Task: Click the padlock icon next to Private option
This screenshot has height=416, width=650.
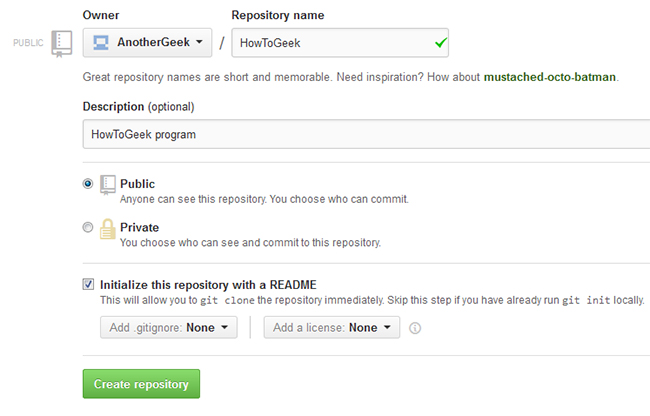Action: 107,229
